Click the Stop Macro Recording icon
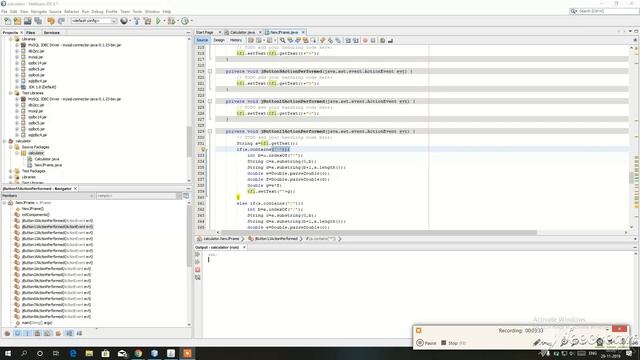Viewport: 640px width, 360px height. 373,40
